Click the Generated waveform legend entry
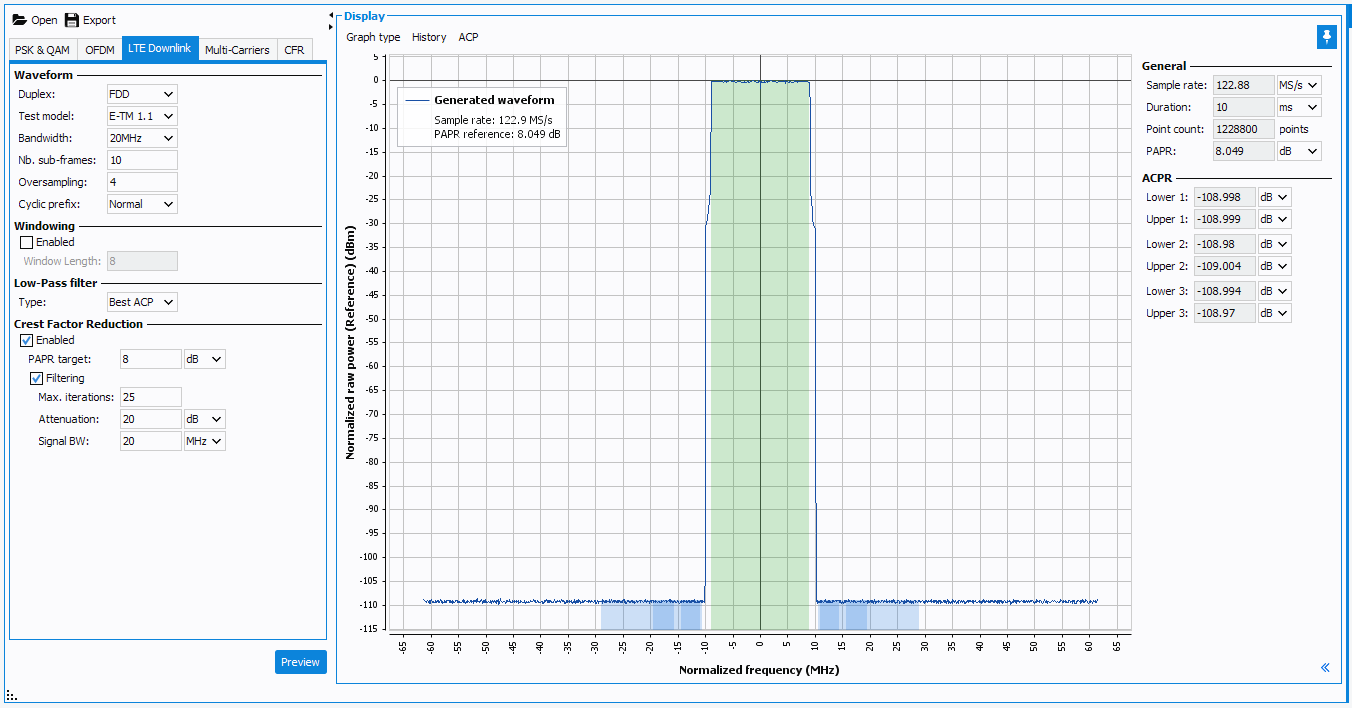1352x708 pixels. click(x=494, y=100)
